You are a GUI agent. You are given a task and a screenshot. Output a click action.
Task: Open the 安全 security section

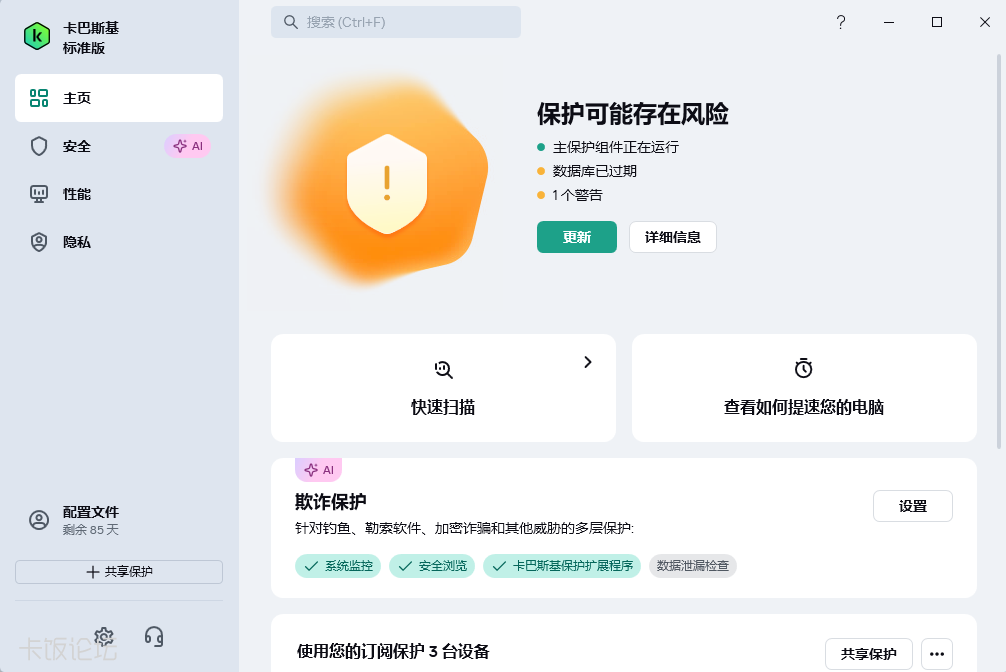[x=119, y=146]
